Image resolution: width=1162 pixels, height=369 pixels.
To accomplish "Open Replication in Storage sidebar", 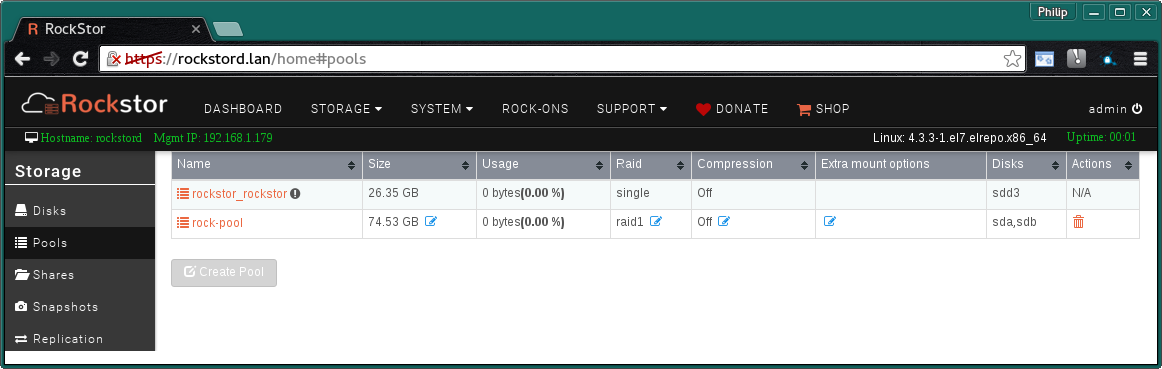I will point(80,339).
